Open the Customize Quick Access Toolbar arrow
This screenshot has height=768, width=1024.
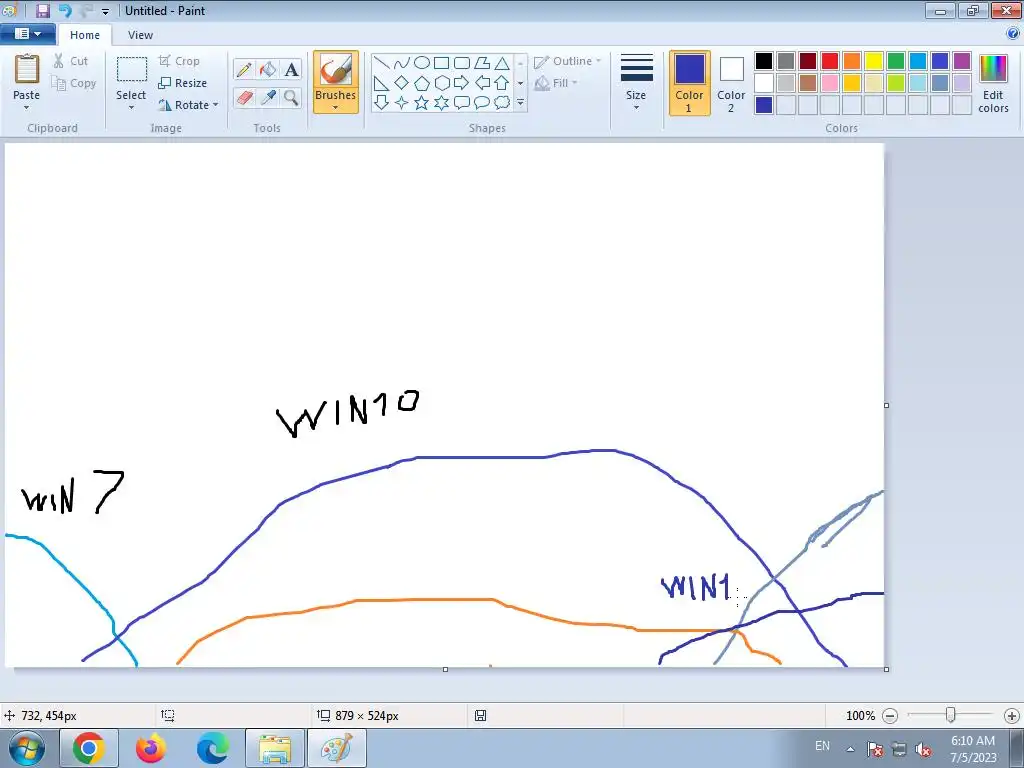click(x=105, y=11)
